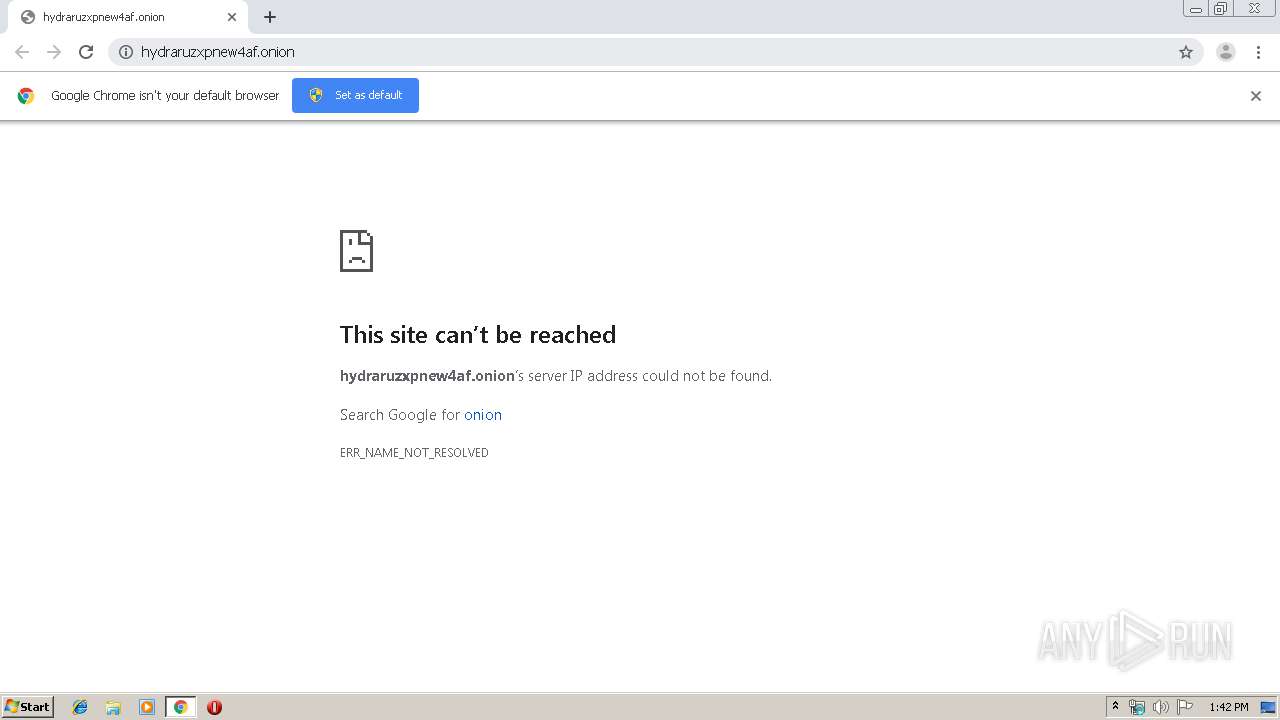The width and height of the screenshot is (1280, 720).
Task: Set Chrome as default browser
Action: click(x=355, y=95)
